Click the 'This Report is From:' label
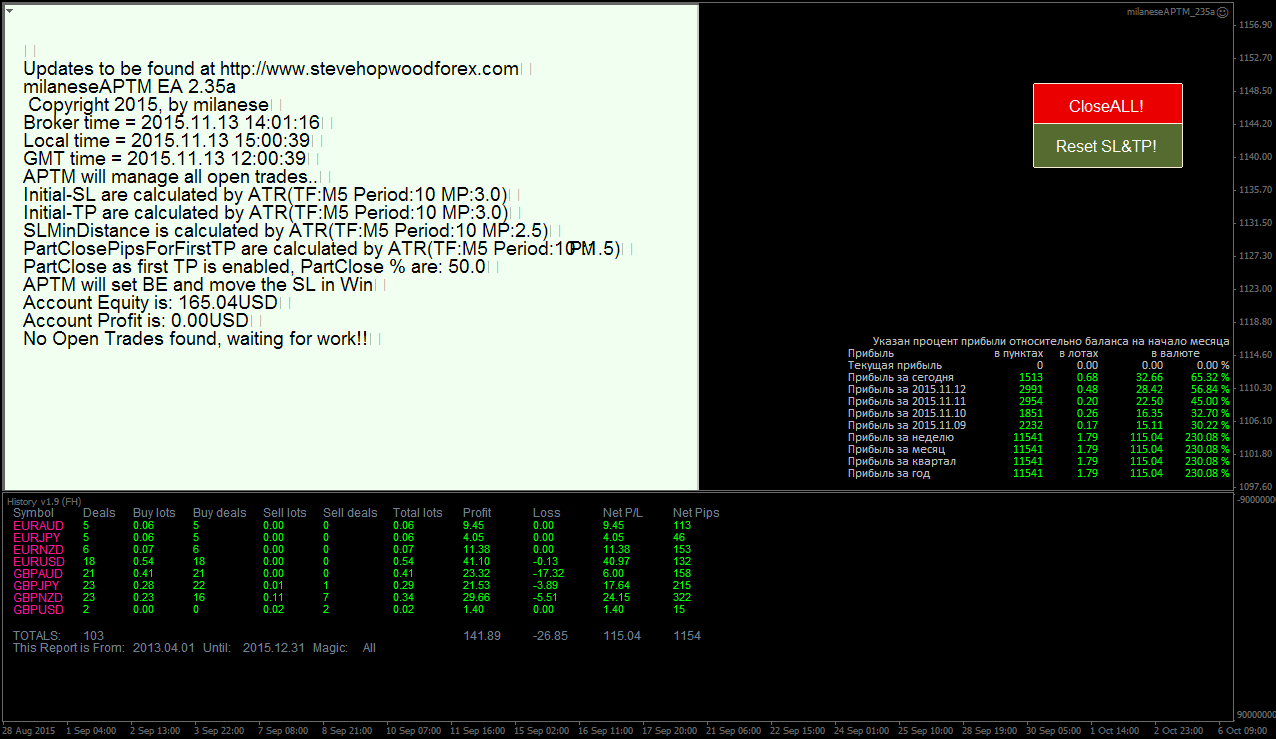Viewport: 1276px width, 739px height. click(69, 648)
